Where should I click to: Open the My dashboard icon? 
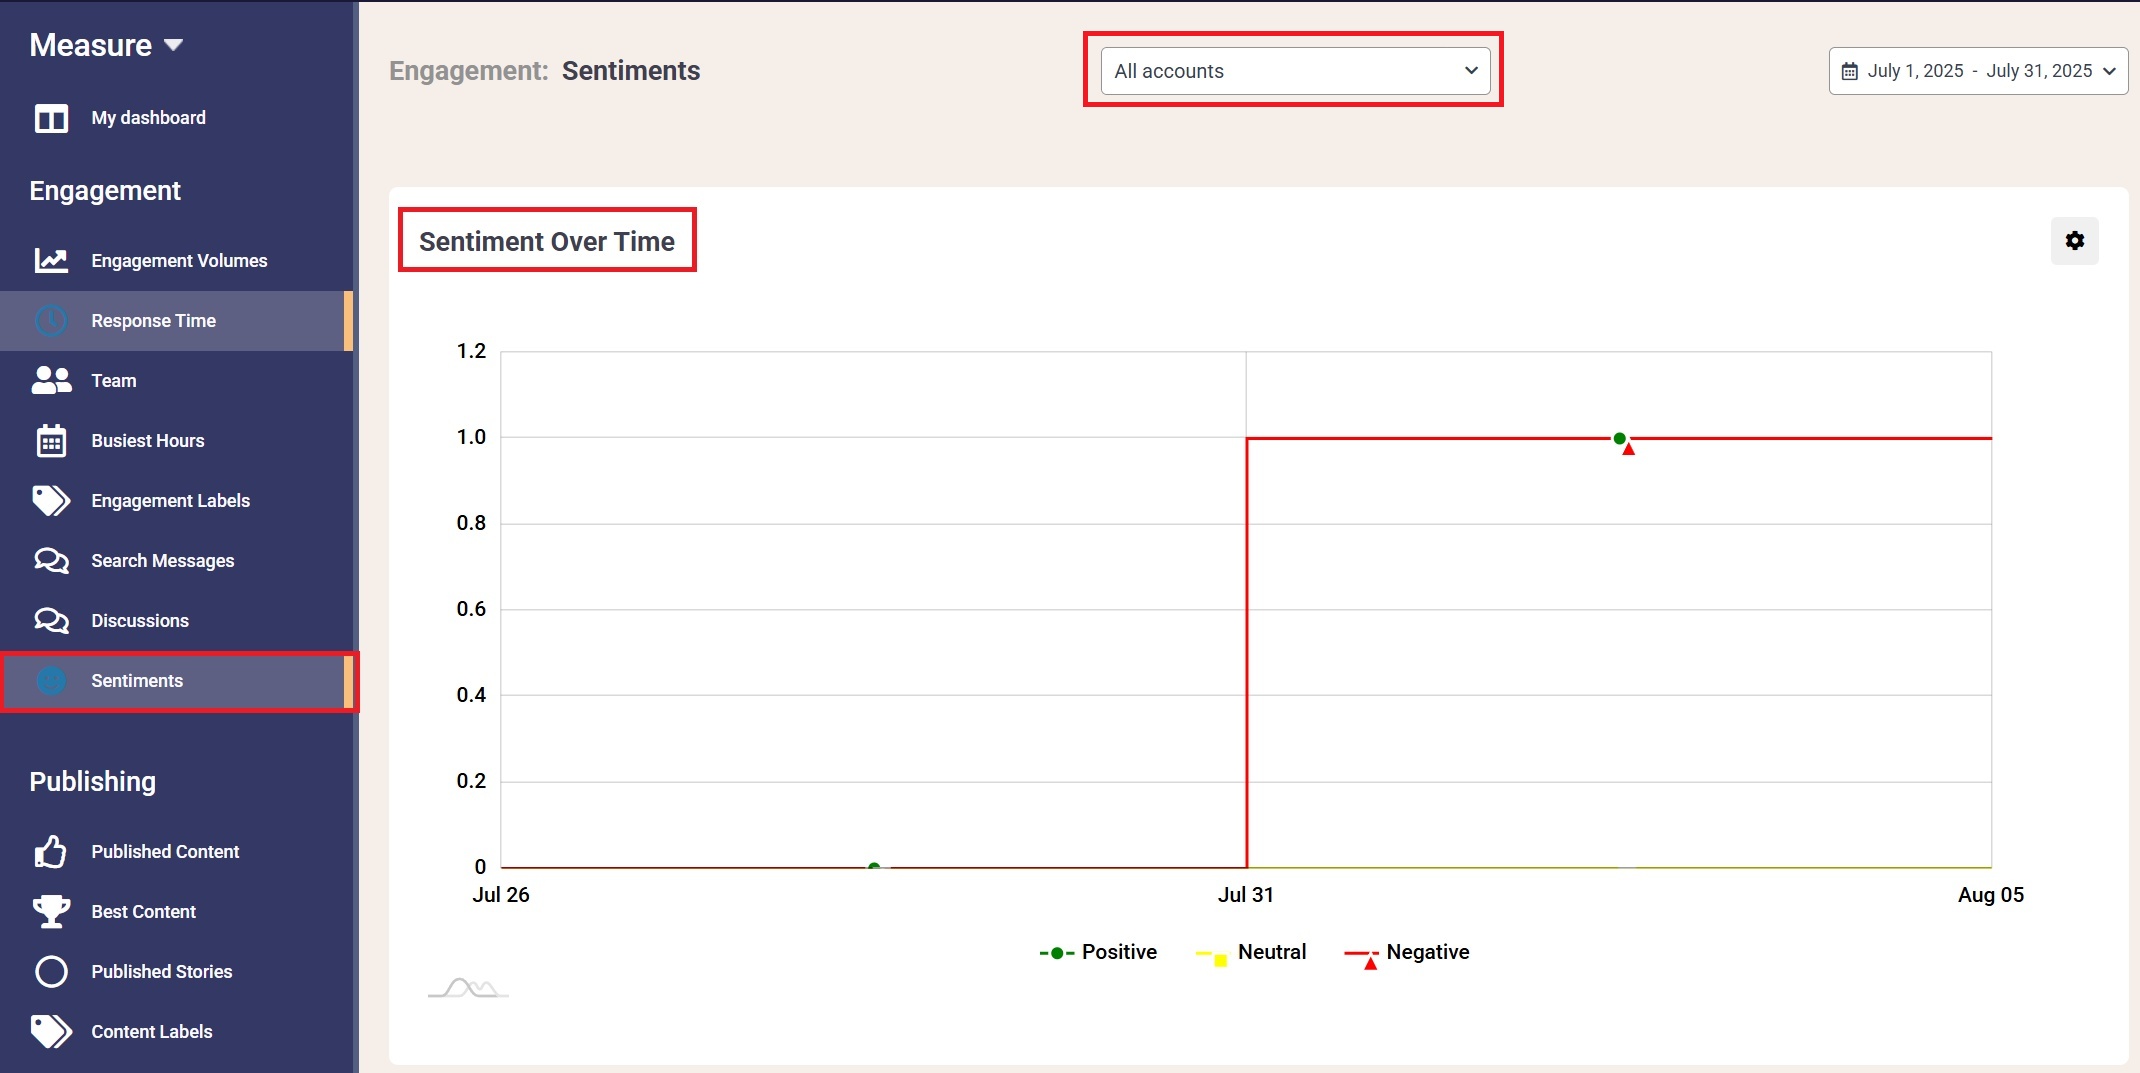click(51, 118)
